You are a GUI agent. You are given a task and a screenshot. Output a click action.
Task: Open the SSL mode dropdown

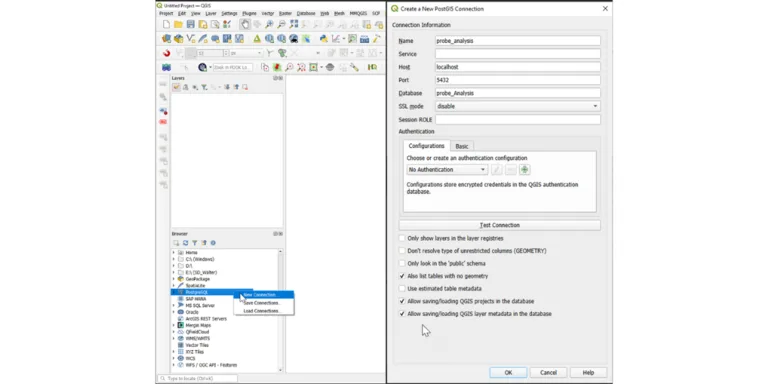point(518,106)
